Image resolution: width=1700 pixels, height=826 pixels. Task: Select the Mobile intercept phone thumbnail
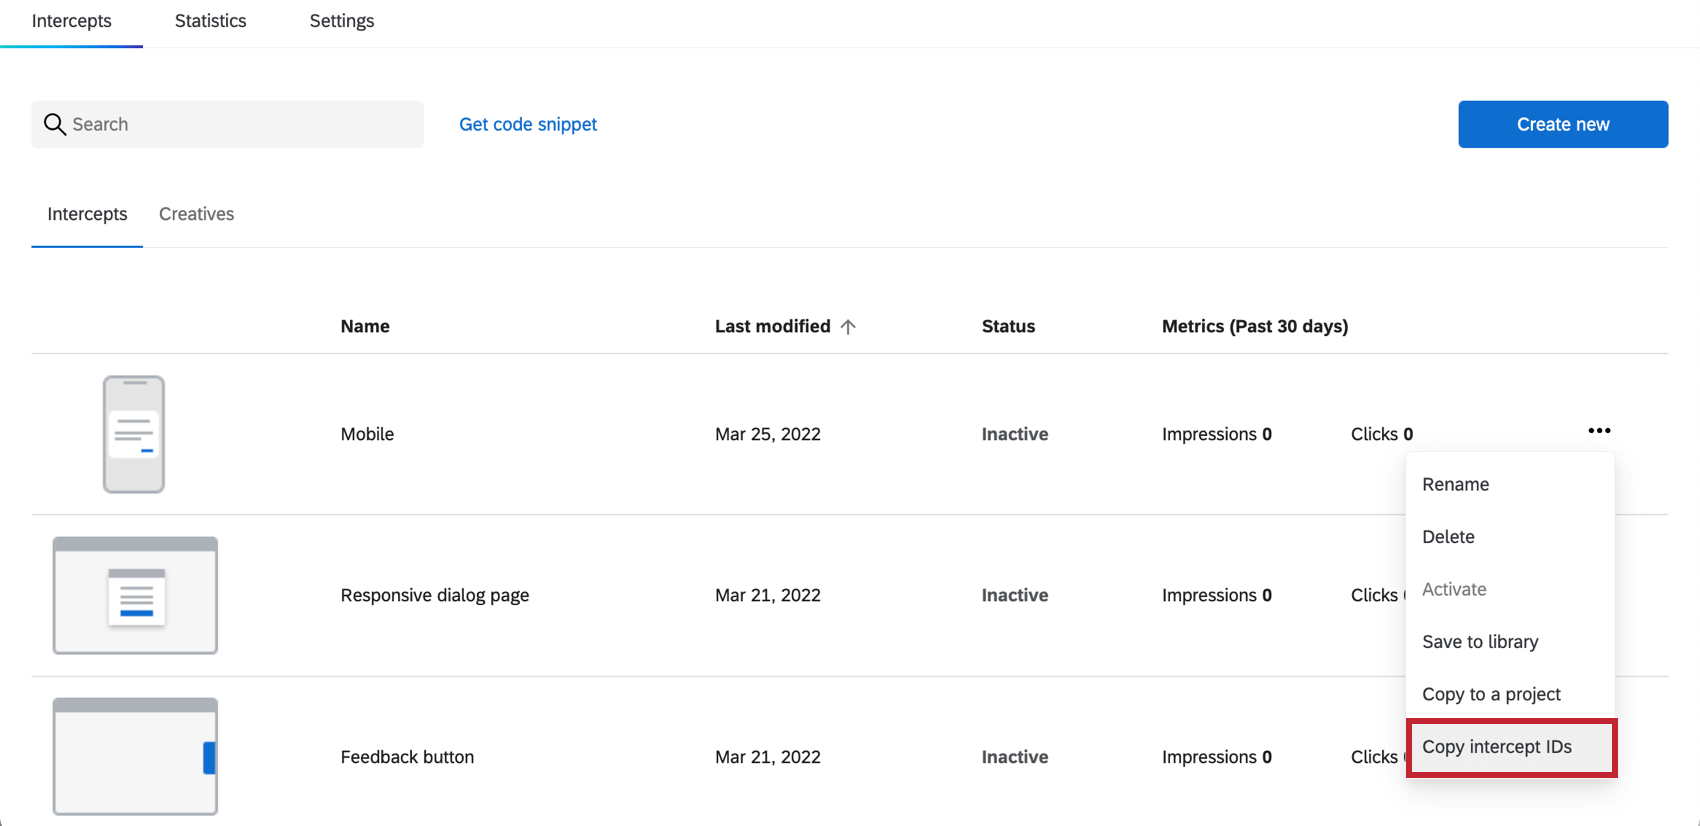point(134,434)
